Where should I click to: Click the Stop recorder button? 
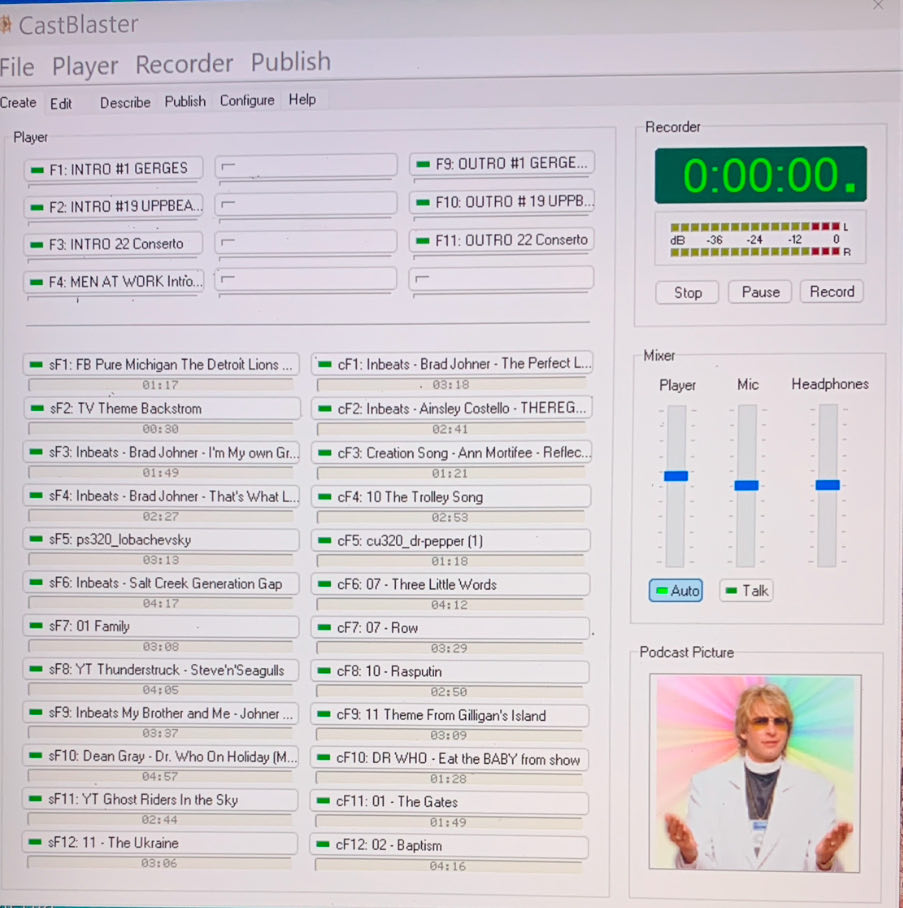[x=687, y=293]
